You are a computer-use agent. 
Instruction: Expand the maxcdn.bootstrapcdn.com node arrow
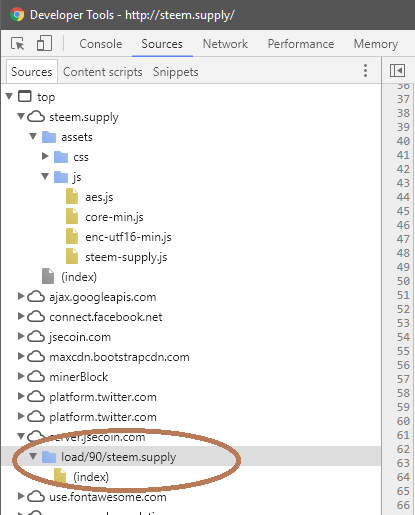[21, 356]
